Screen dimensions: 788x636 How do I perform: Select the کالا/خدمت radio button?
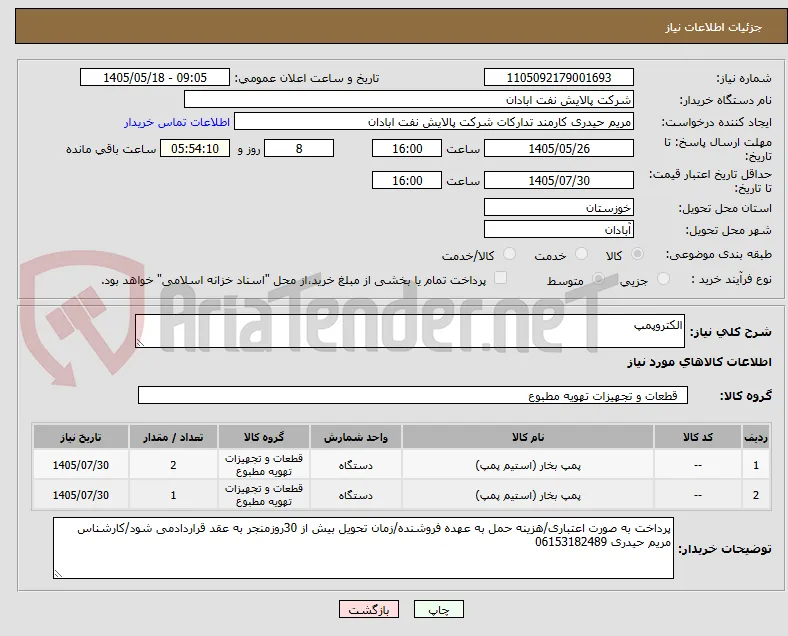coord(509,254)
